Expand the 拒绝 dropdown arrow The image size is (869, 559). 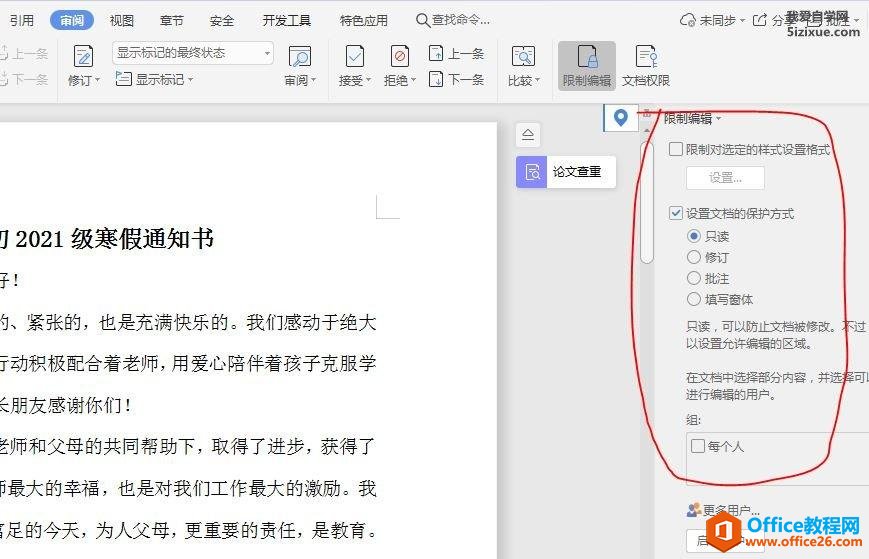(x=413, y=80)
